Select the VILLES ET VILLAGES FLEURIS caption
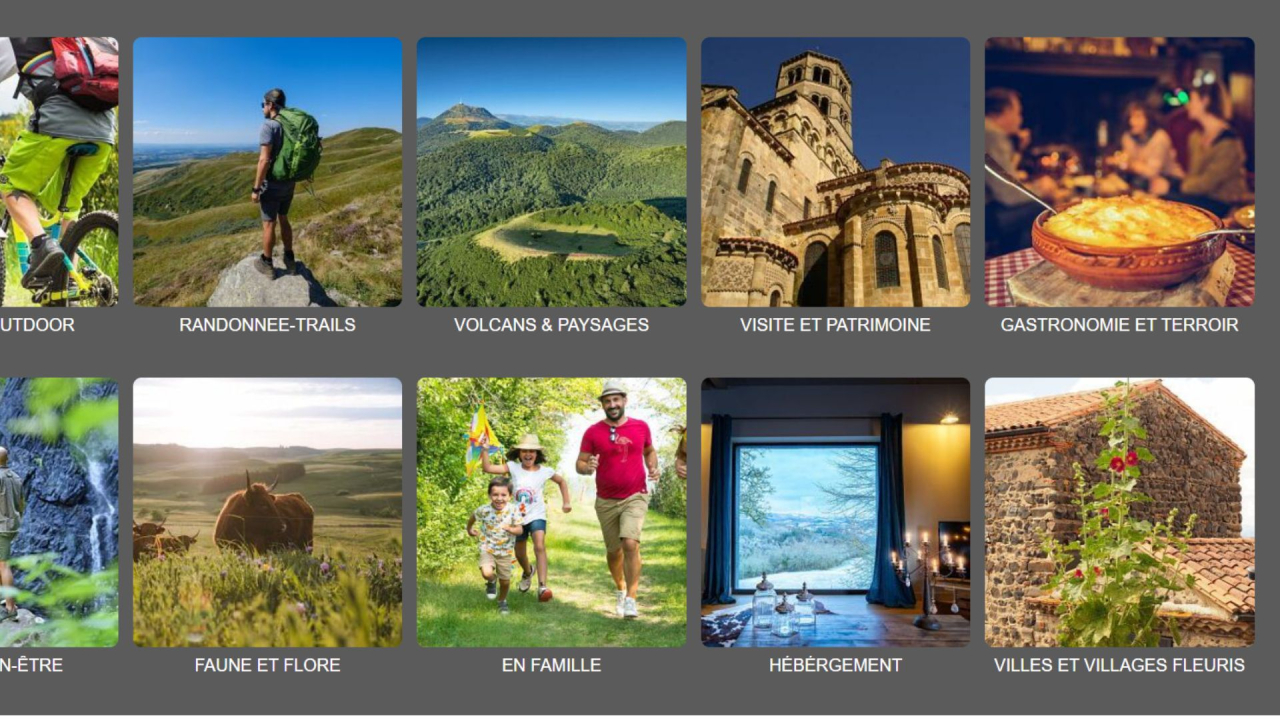This screenshot has width=1280, height=720. tap(1119, 665)
